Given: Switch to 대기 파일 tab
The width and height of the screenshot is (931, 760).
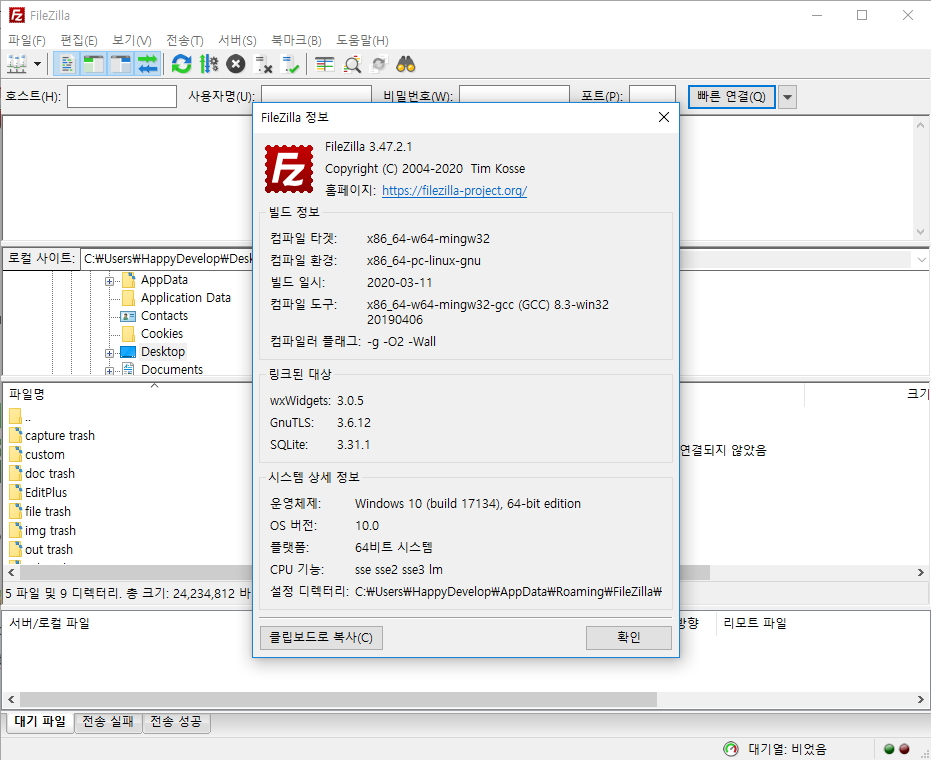Looking at the screenshot, I should click(x=40, y=721).
